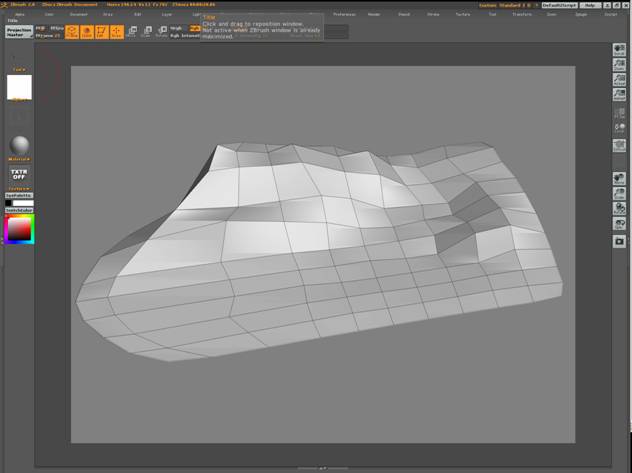Toggle Edit mode icon in toolbar
This screenshot has height=473, width=632.
pyautogui.click(x=101, y=32)
